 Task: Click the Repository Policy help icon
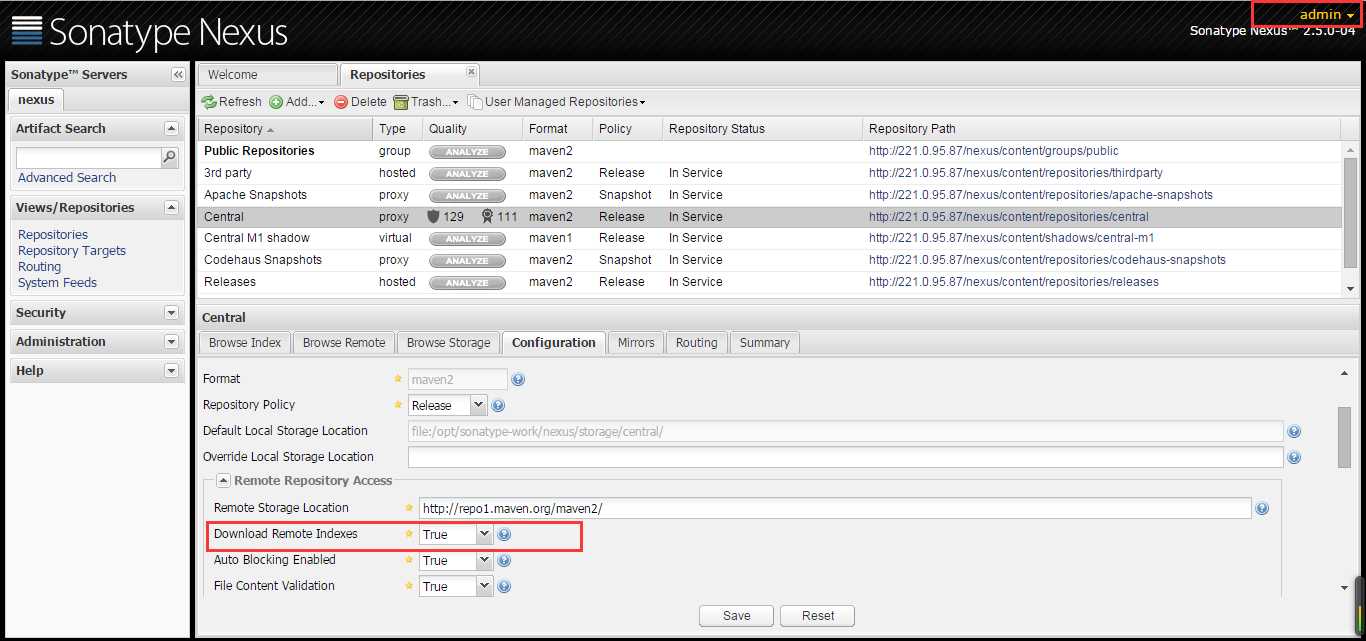(498, 406)
